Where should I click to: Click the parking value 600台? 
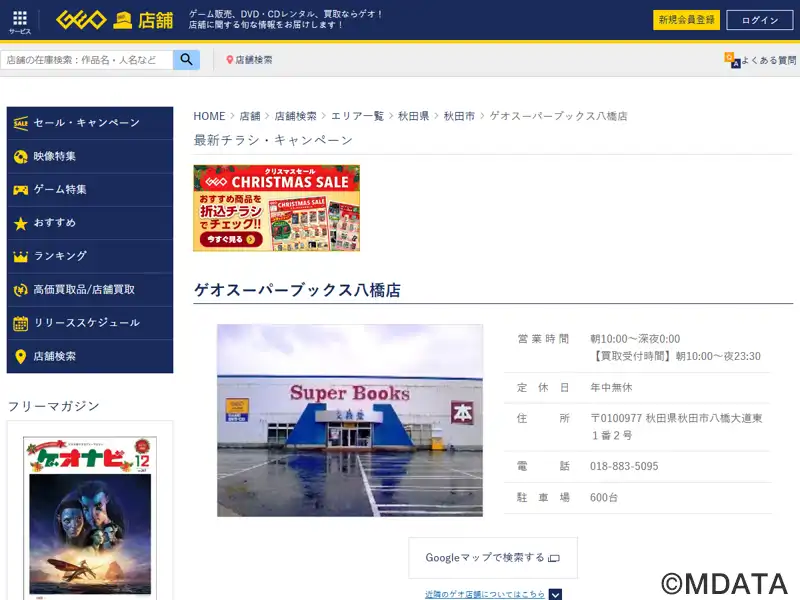pyautogui.click(x=604, y=497)
